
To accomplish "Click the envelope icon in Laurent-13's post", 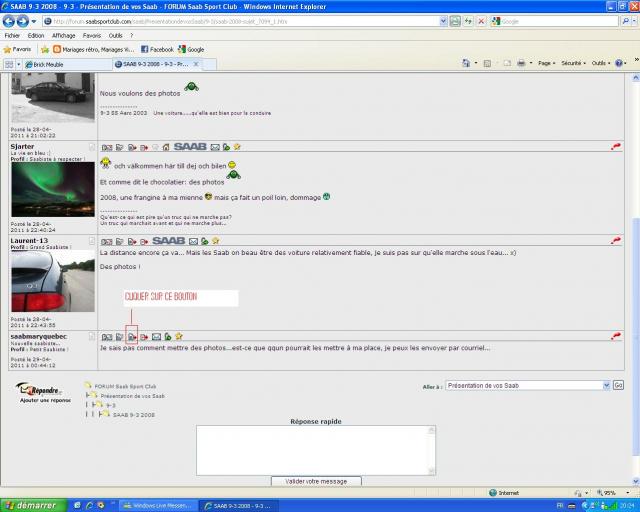I will (x=193, y=241).
